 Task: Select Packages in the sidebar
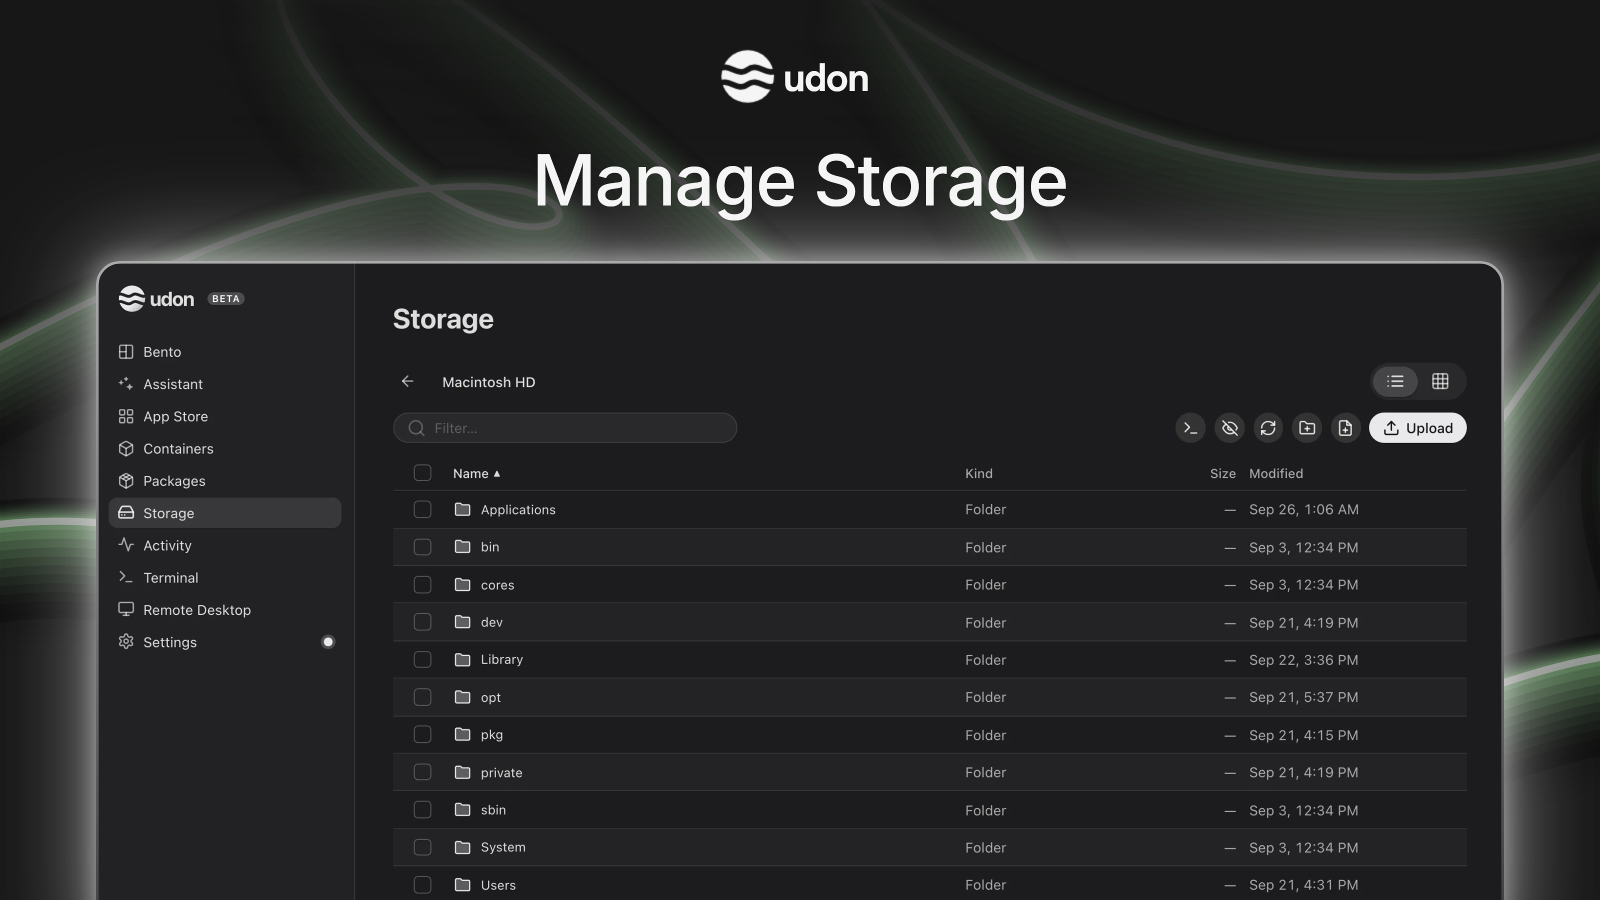point(225,481)
